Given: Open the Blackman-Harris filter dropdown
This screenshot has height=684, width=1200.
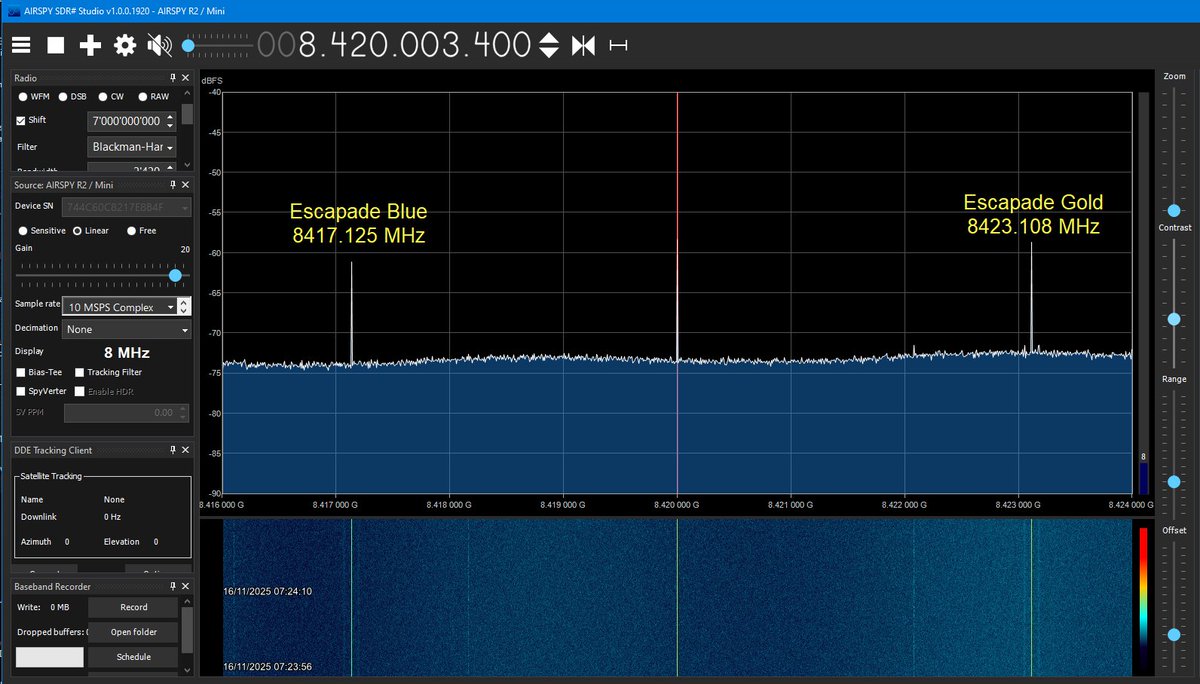Looking at the screenshot, I should [133, 146].
